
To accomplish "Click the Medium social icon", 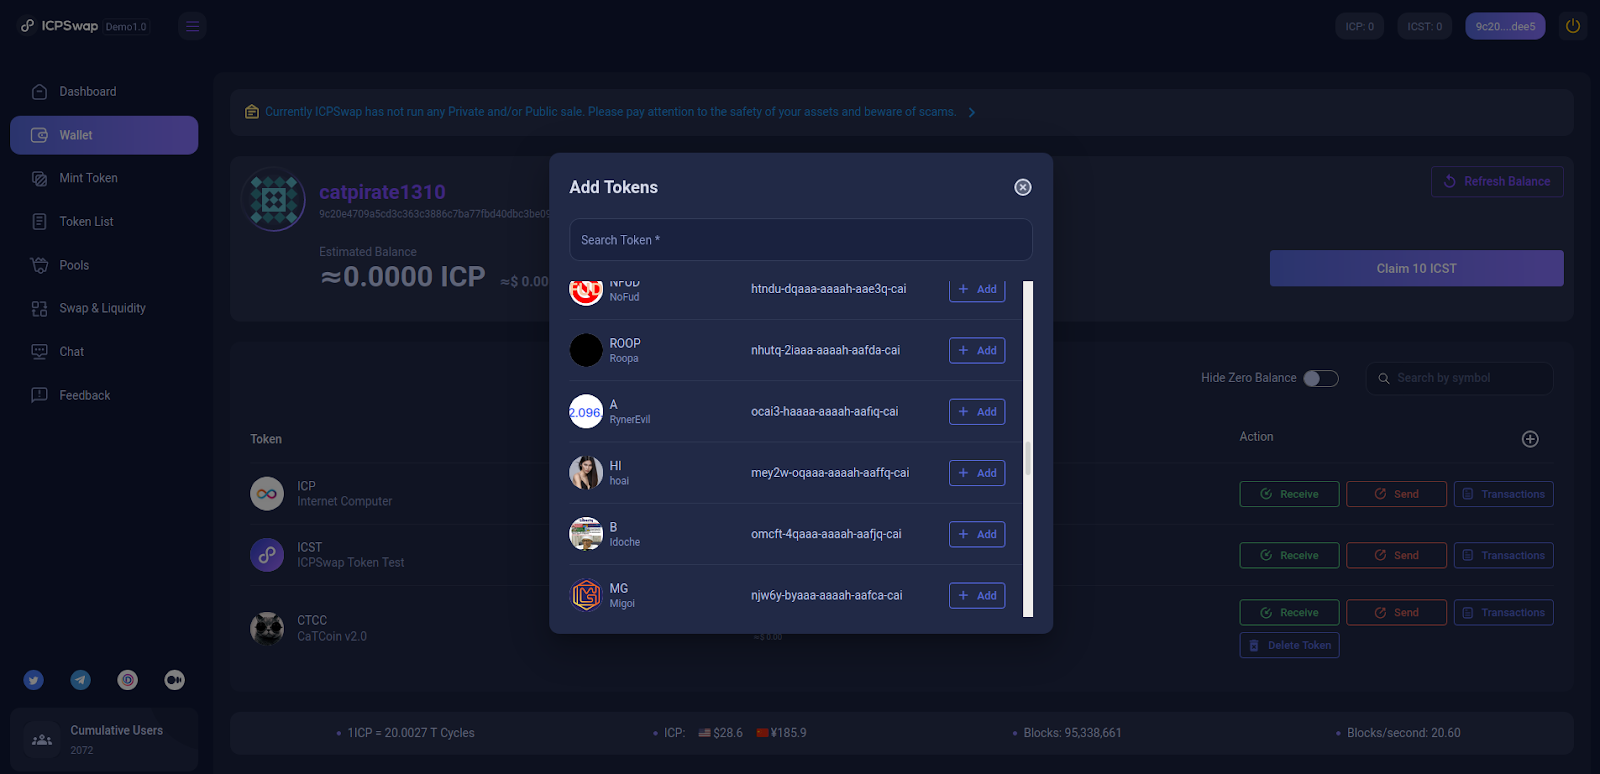I will (x=175, y=680).
